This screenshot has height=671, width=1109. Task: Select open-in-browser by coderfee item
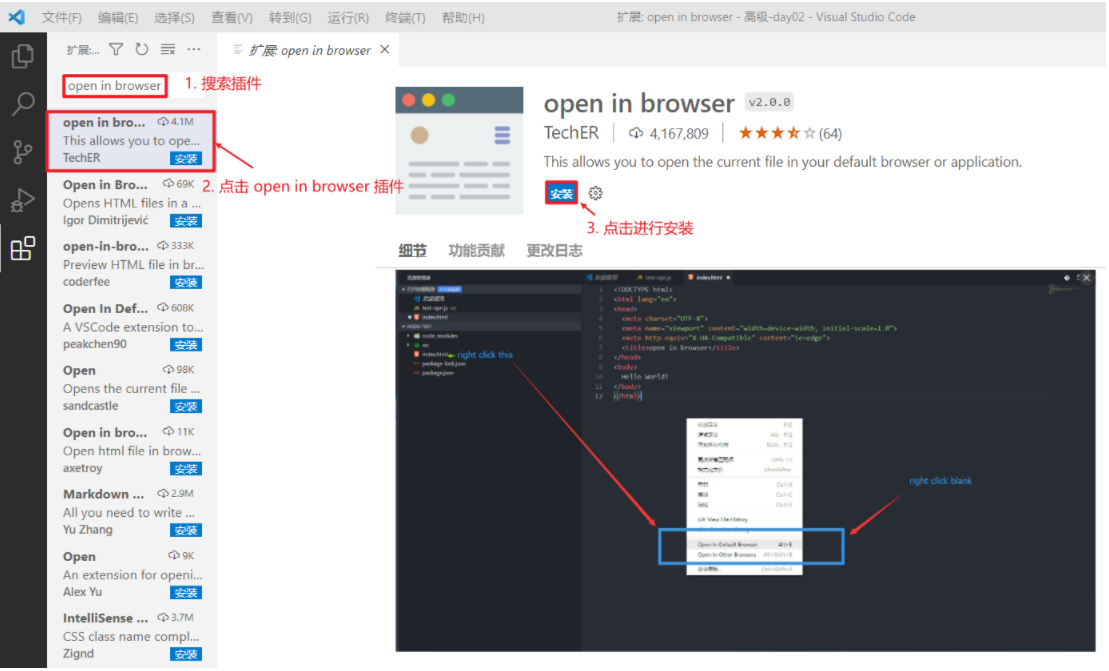pos(132,264)
